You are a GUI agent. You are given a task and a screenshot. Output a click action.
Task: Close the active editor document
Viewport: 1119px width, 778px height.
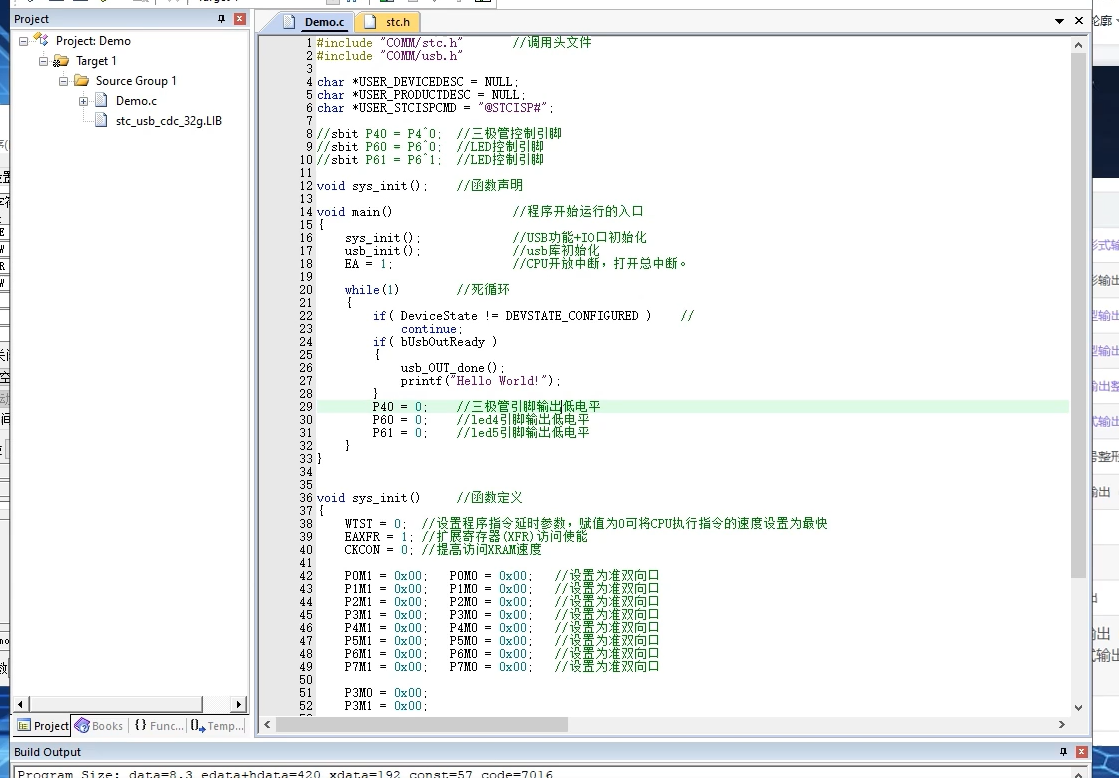(x=1079, y=21)
